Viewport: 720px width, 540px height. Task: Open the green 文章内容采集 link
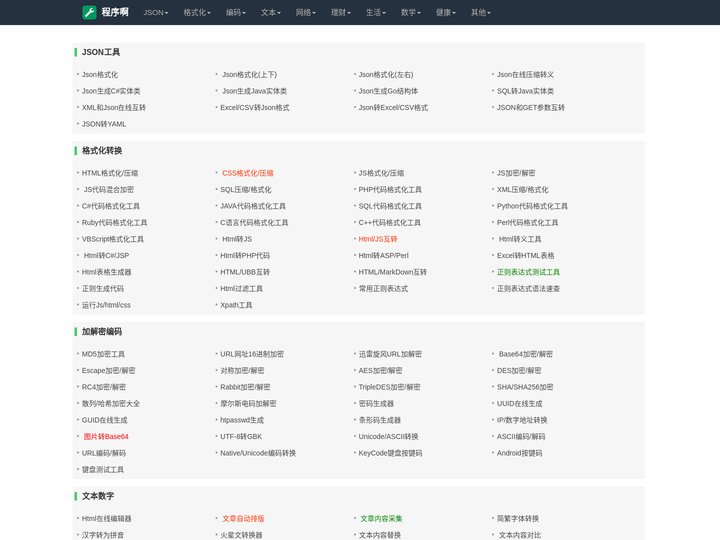(x=382, y=518)
